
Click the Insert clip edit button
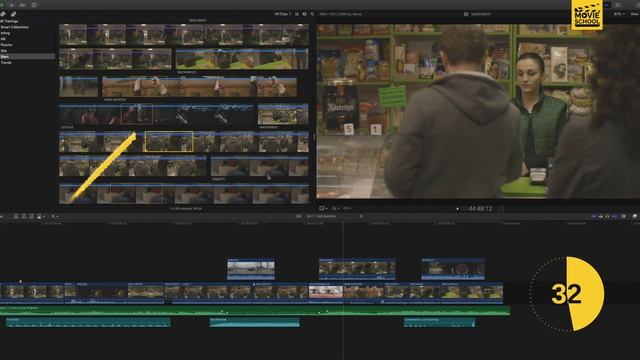coord(24,216)
